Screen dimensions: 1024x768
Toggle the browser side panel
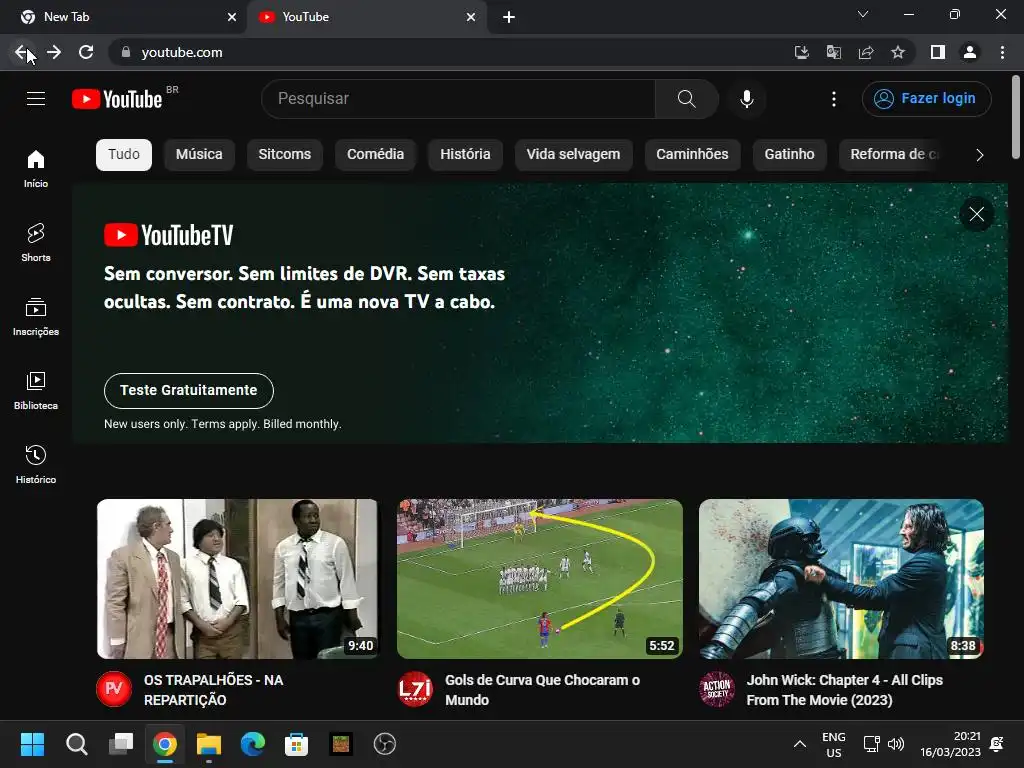pyautogui.click(x=938, y=52)
